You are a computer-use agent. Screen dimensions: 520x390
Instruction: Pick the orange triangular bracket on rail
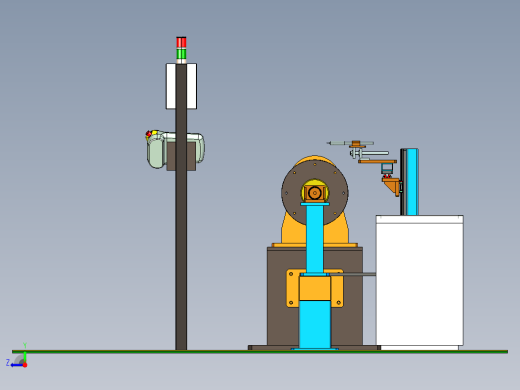[391, 187]
